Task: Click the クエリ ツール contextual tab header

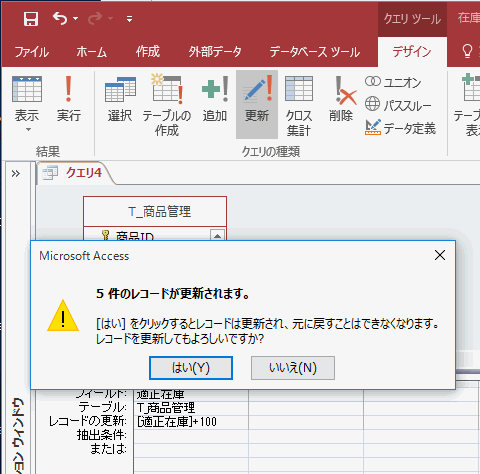Action: click(412, 19)
